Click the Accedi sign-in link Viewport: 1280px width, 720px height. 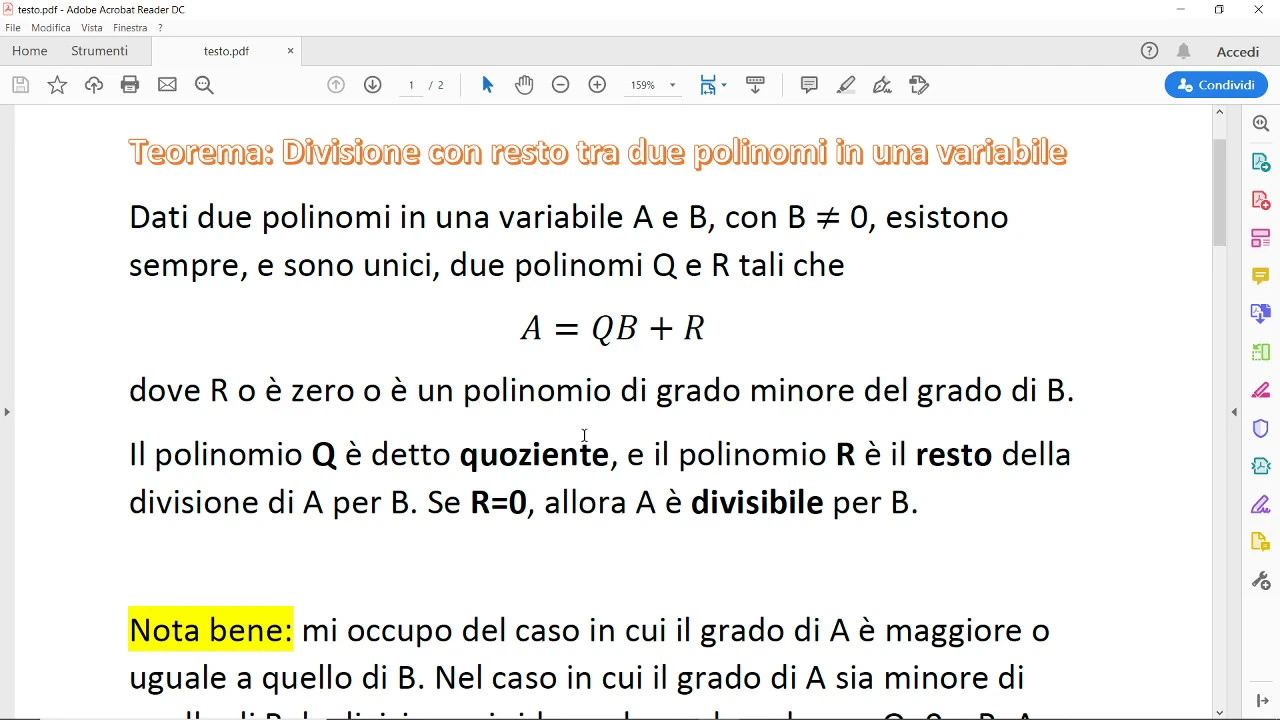tap(1238, 51)
